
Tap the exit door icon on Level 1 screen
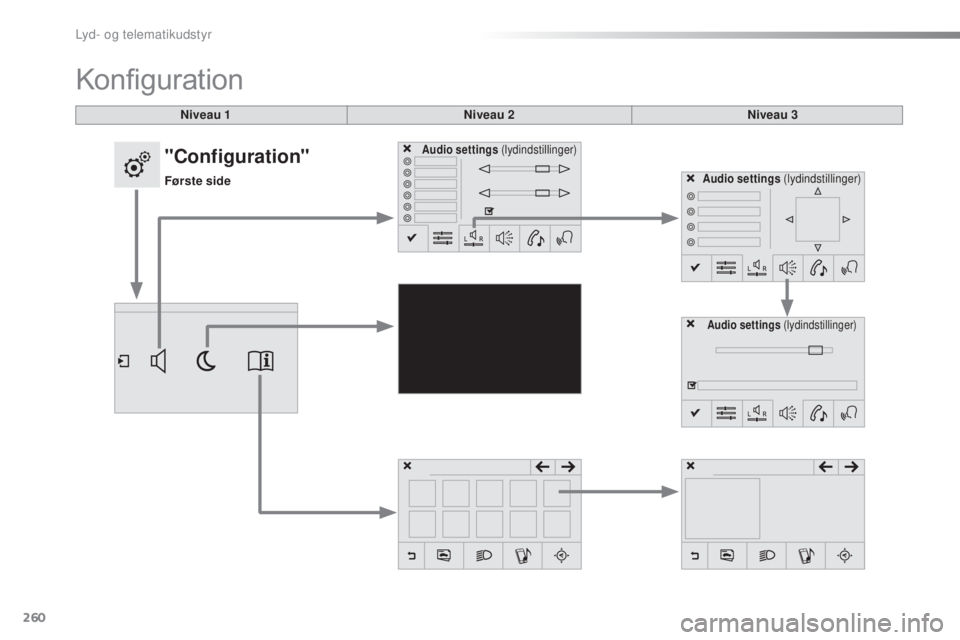tap(123, 362)
